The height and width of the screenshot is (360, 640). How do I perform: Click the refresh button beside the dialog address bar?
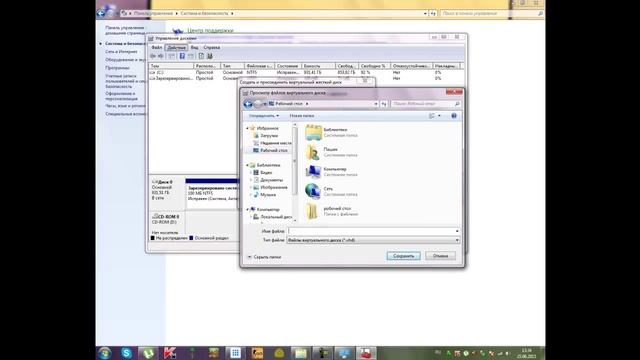[x=384, y=104]
